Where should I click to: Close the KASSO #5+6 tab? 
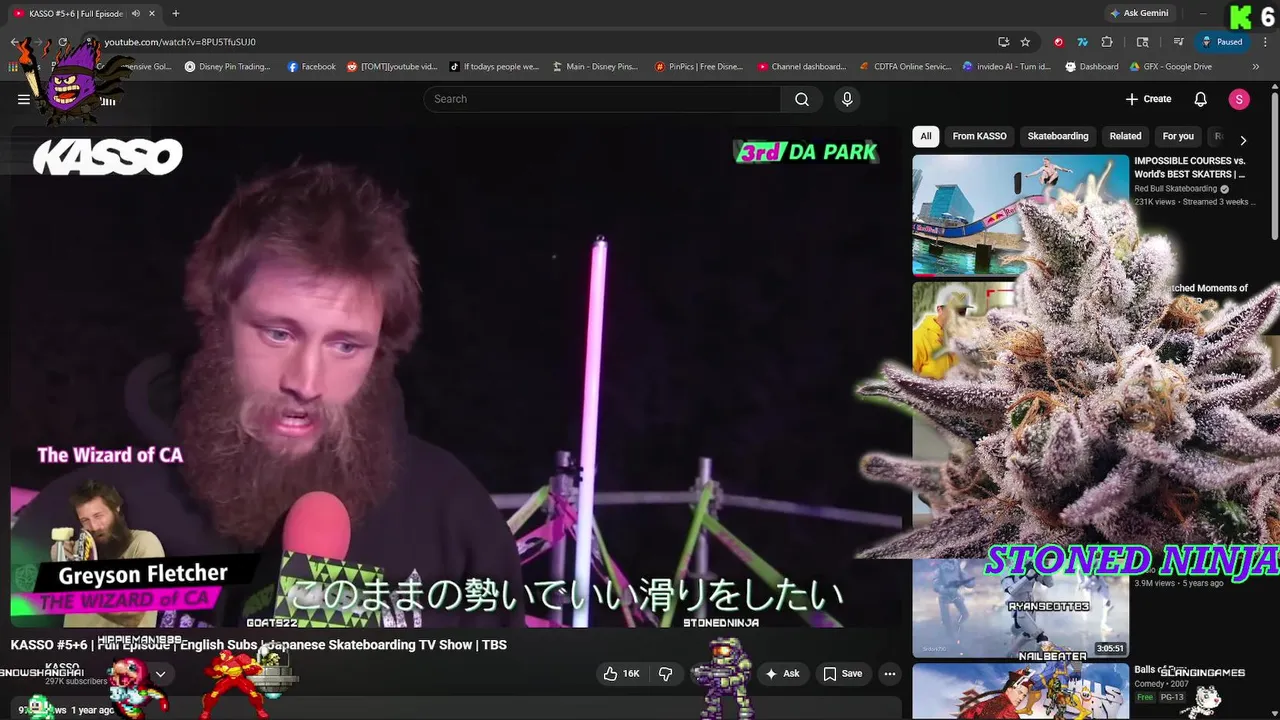click(152, 13)
